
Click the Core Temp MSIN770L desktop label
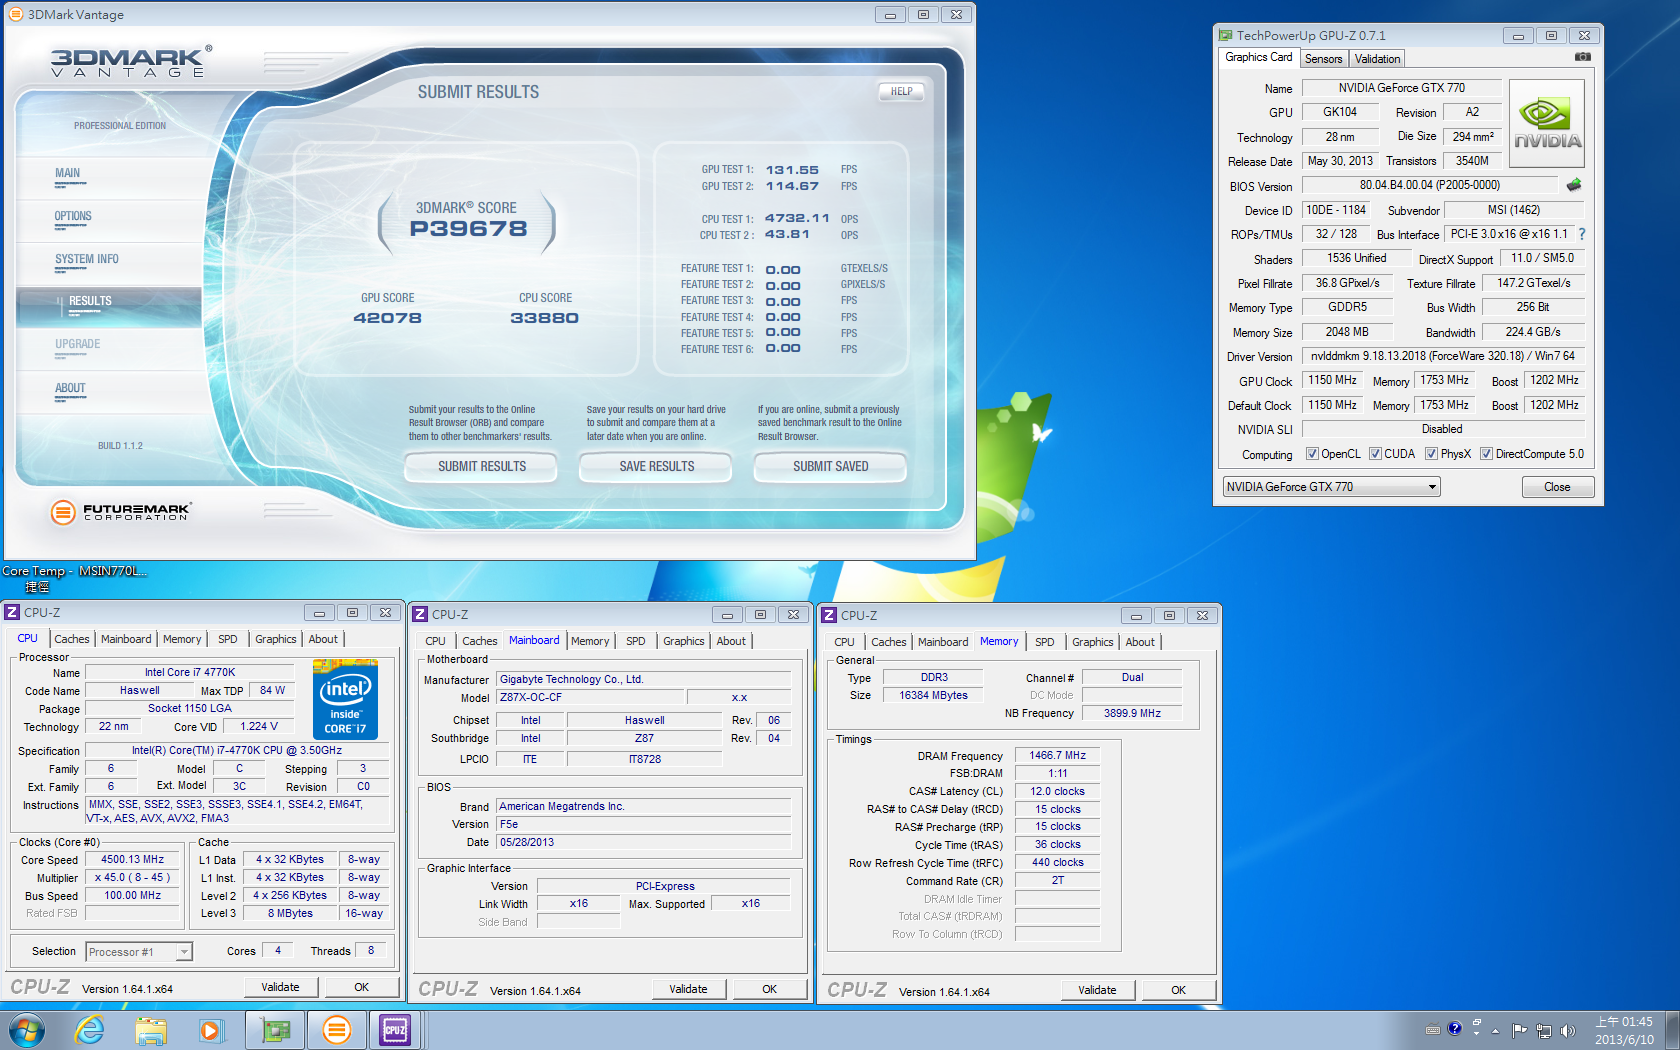tap(74, 579)
